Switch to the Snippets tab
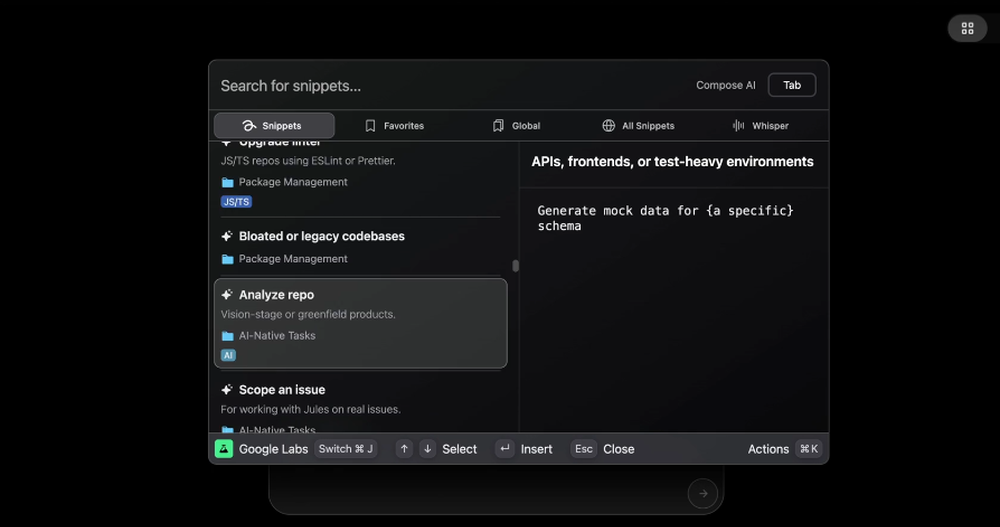 pyautogui.click(x=274, y=126)
